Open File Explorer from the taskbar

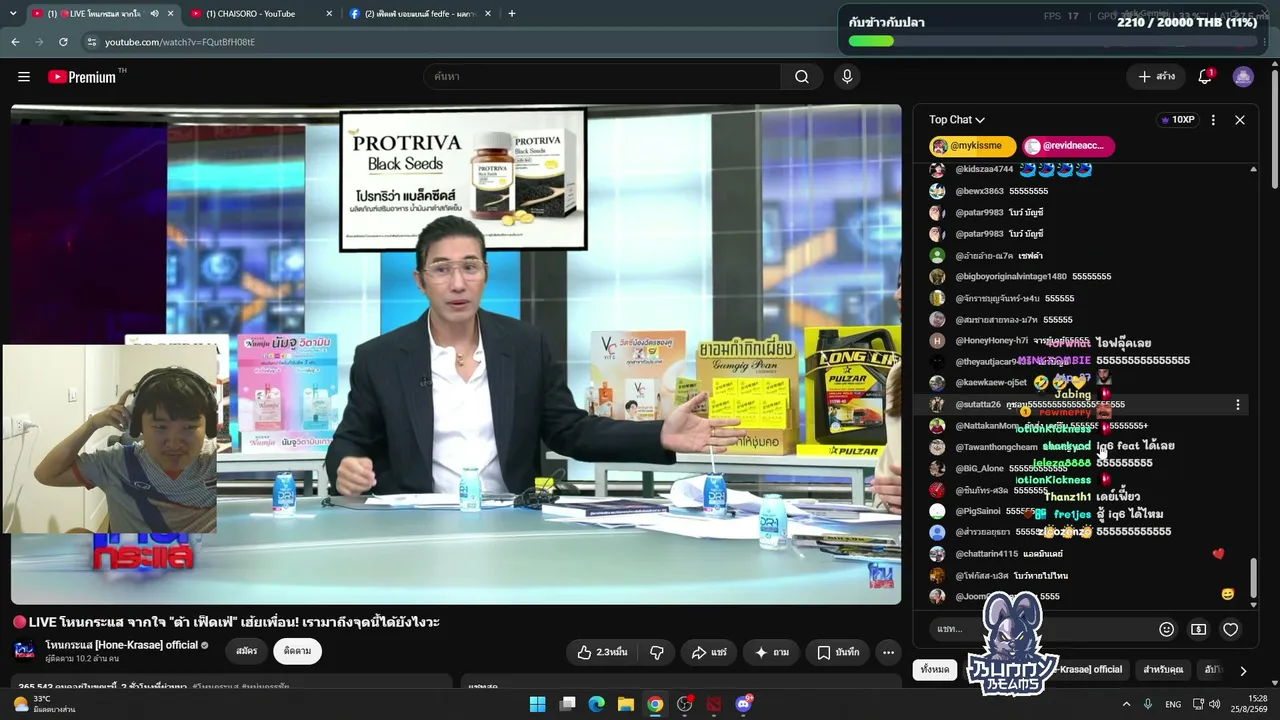click(626, 704)
